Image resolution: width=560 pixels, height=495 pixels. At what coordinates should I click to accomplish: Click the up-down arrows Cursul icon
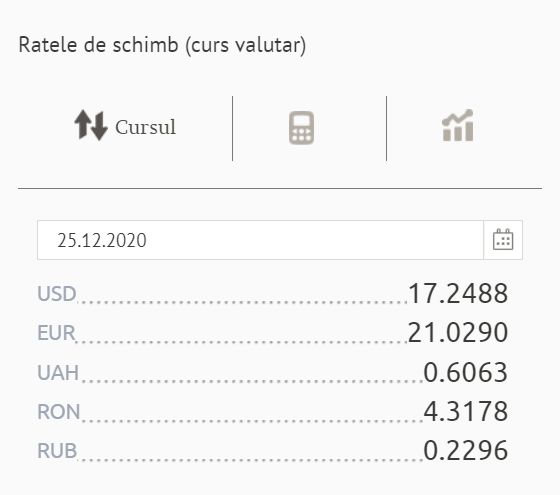pyautogui.click(x=91, y=125)
